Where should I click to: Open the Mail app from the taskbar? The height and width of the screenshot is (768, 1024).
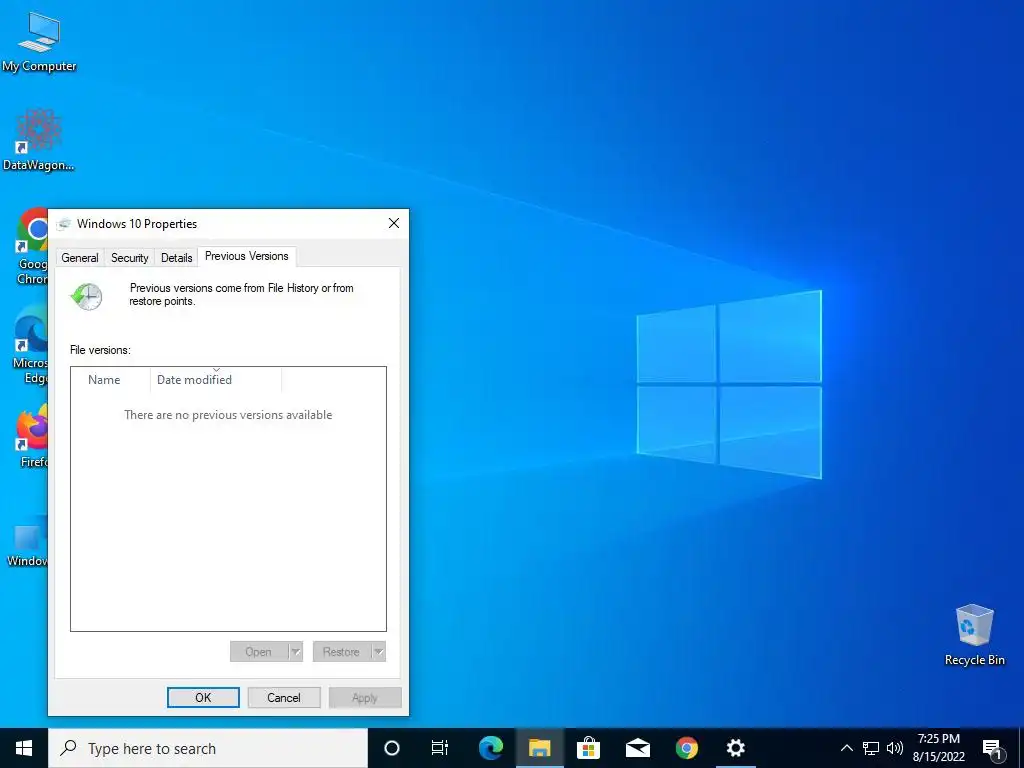pos(637,748)
